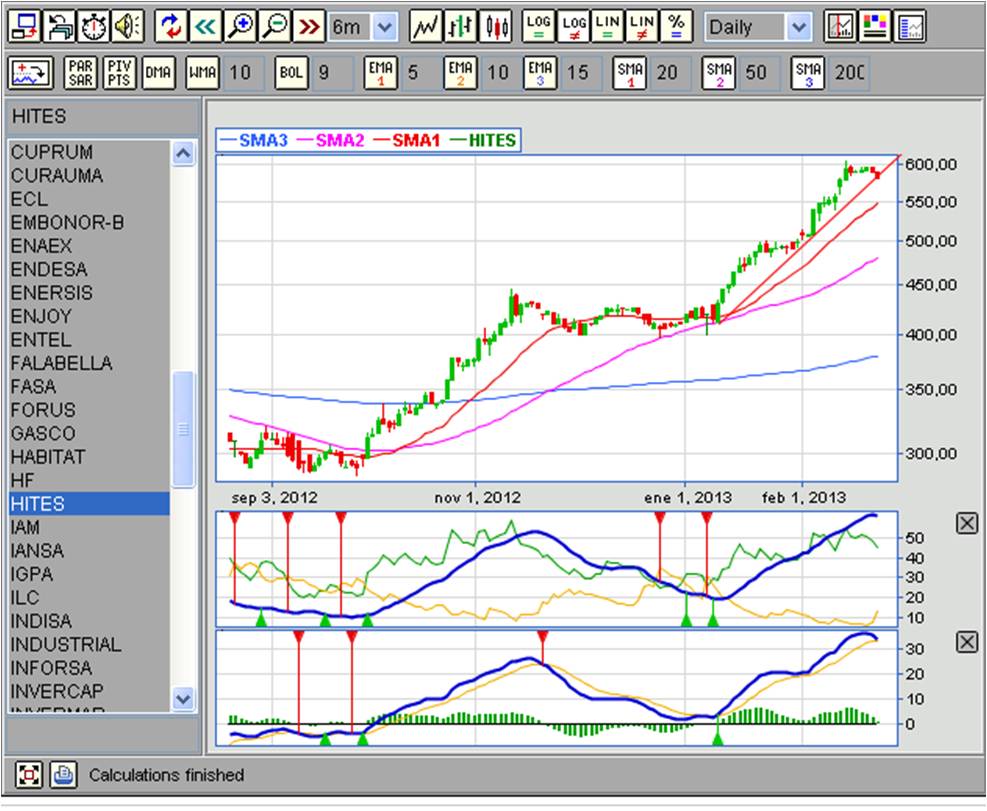The height and width of the screenshot is (811, 987).
Task: Toggle the PAR SAR indicator
Action: (x=80, y=73)
